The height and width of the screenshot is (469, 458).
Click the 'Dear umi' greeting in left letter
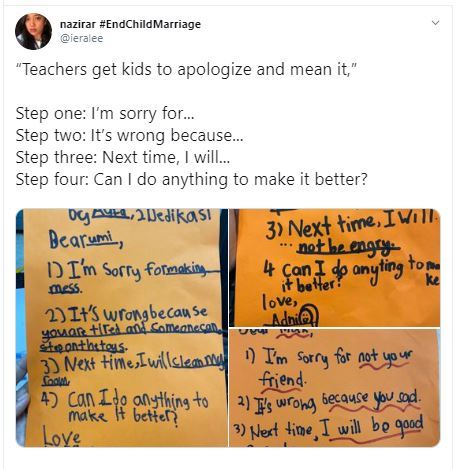[x=86, y=240]
